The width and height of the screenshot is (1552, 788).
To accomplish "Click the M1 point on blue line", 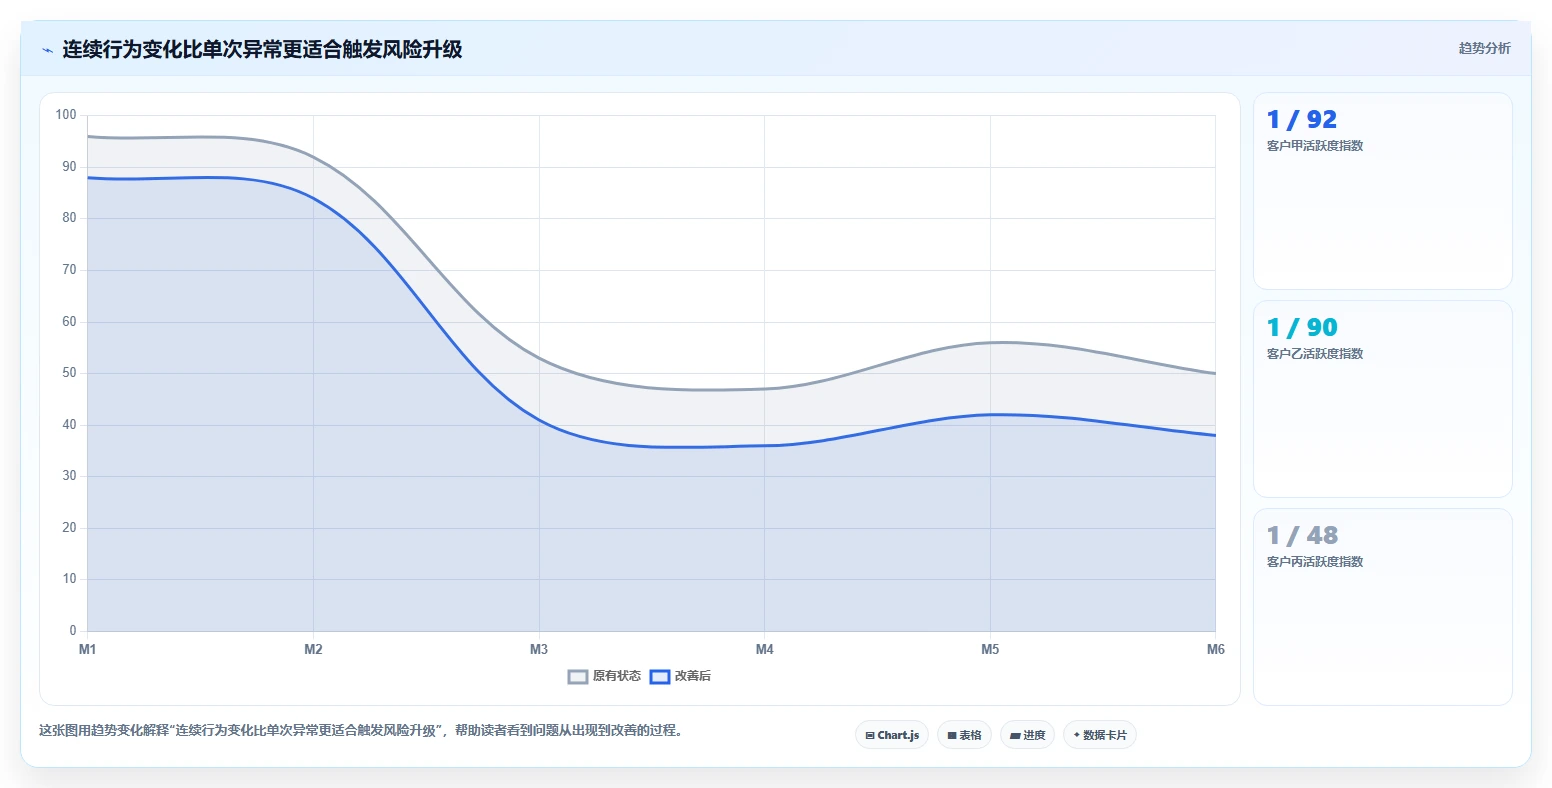I will pyautogui.click(x=88, y=177).
